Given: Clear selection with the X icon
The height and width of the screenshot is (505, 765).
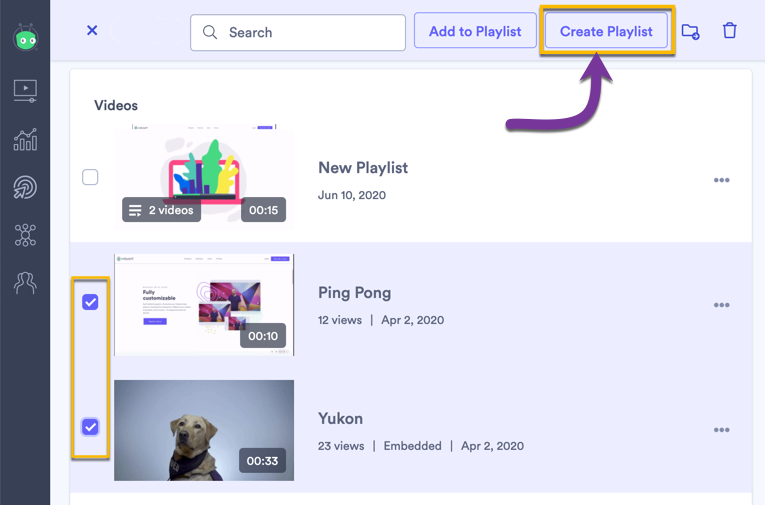Looking at the screenshot, I should pos(92,30).
